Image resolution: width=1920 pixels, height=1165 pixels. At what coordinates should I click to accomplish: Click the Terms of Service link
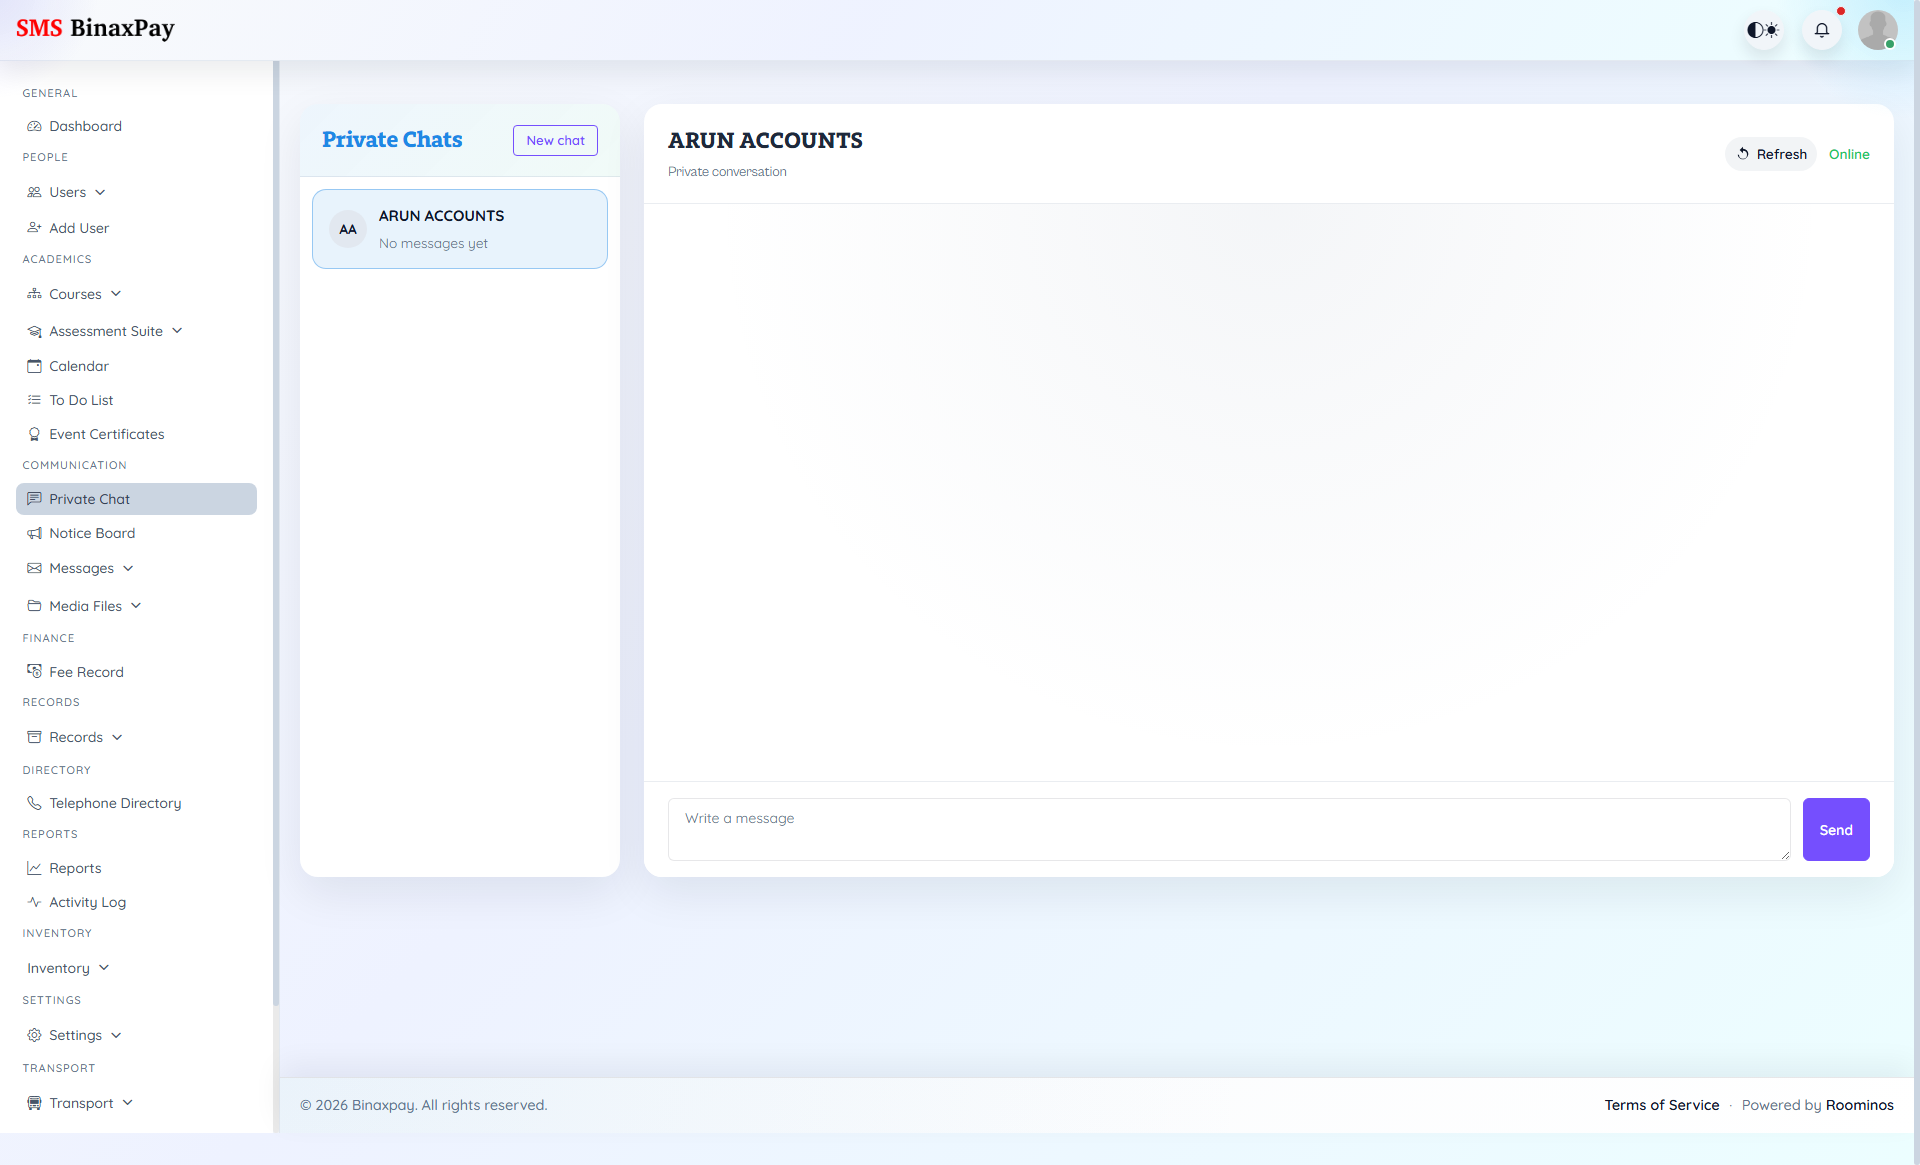click(1661, 1105)
